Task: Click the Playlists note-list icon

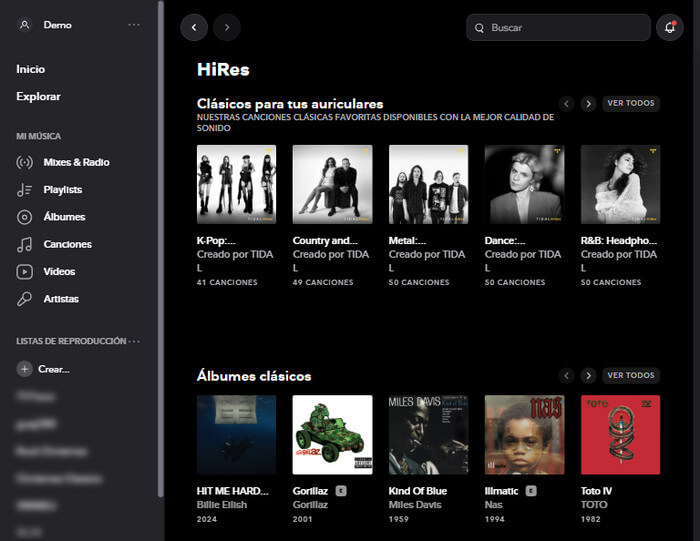Action: click(x=25, y=190)
